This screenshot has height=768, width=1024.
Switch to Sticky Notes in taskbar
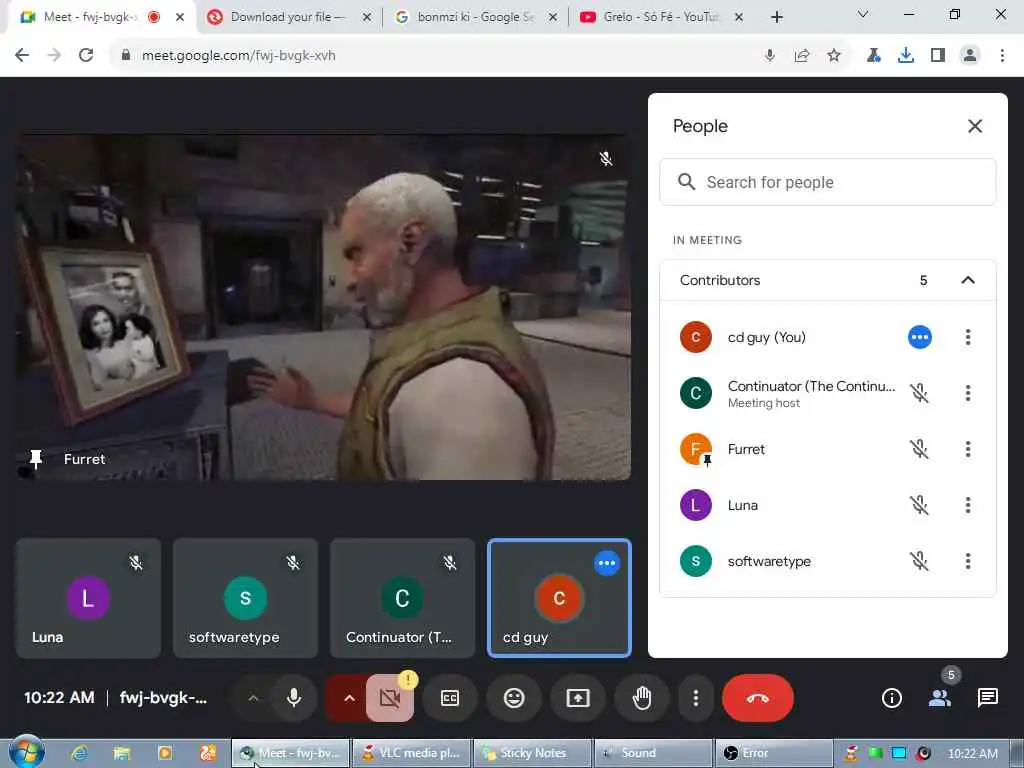pos(533,753)
